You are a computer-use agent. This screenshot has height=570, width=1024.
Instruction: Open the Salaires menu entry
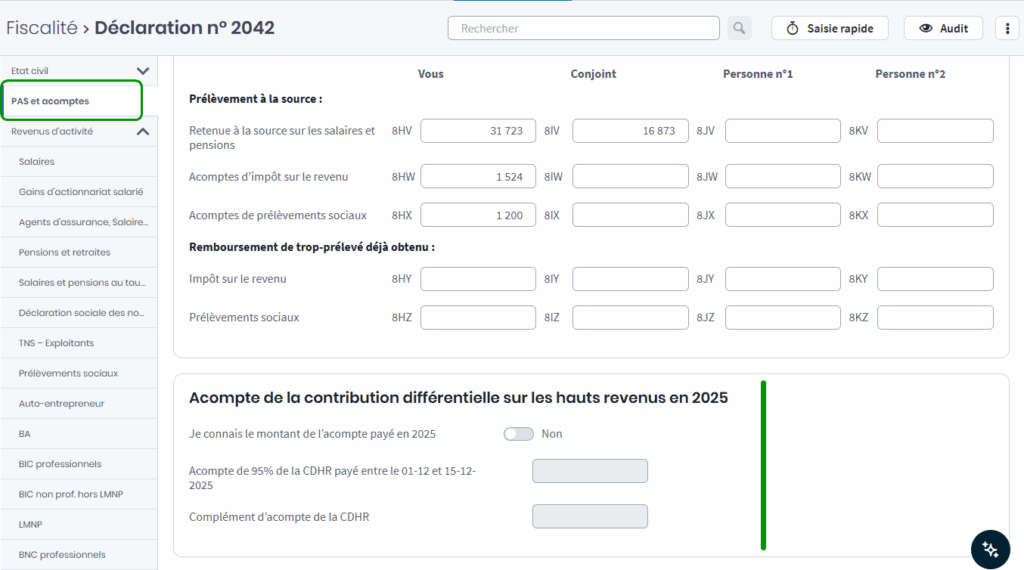(x=37, y=162)
